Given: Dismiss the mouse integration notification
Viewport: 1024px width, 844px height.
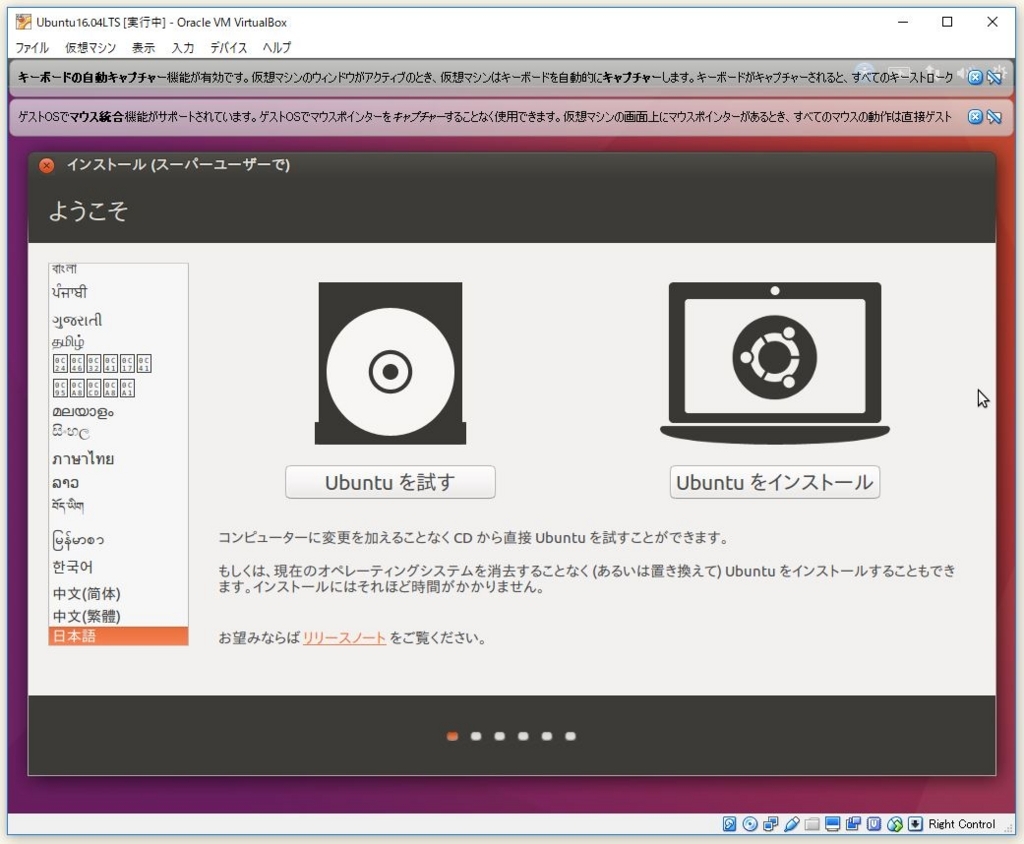Looking at the screenshot, I should pyautogui.click(x=974, y=117).
